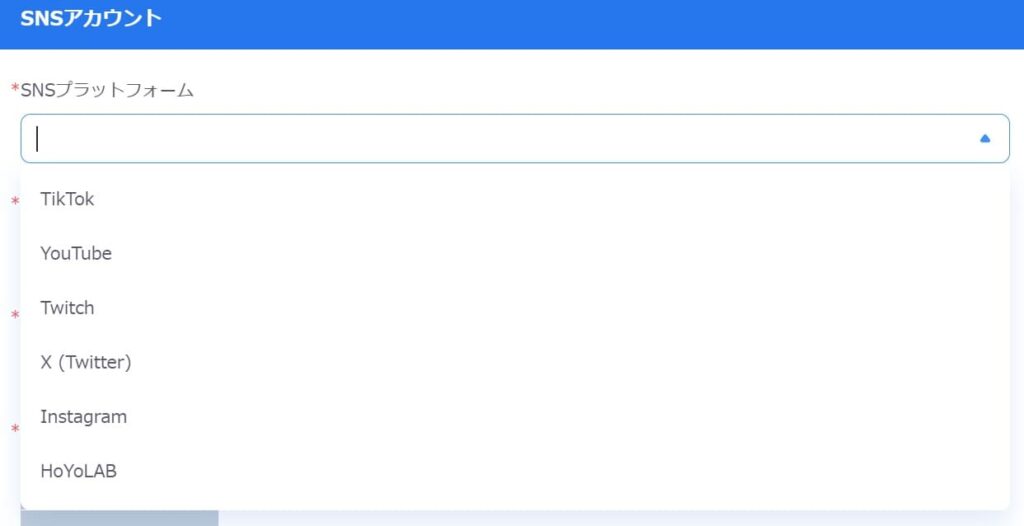
Task: Click the red asterisk left of Twitch
Action: pyautogui.click(x=15, y=314)
